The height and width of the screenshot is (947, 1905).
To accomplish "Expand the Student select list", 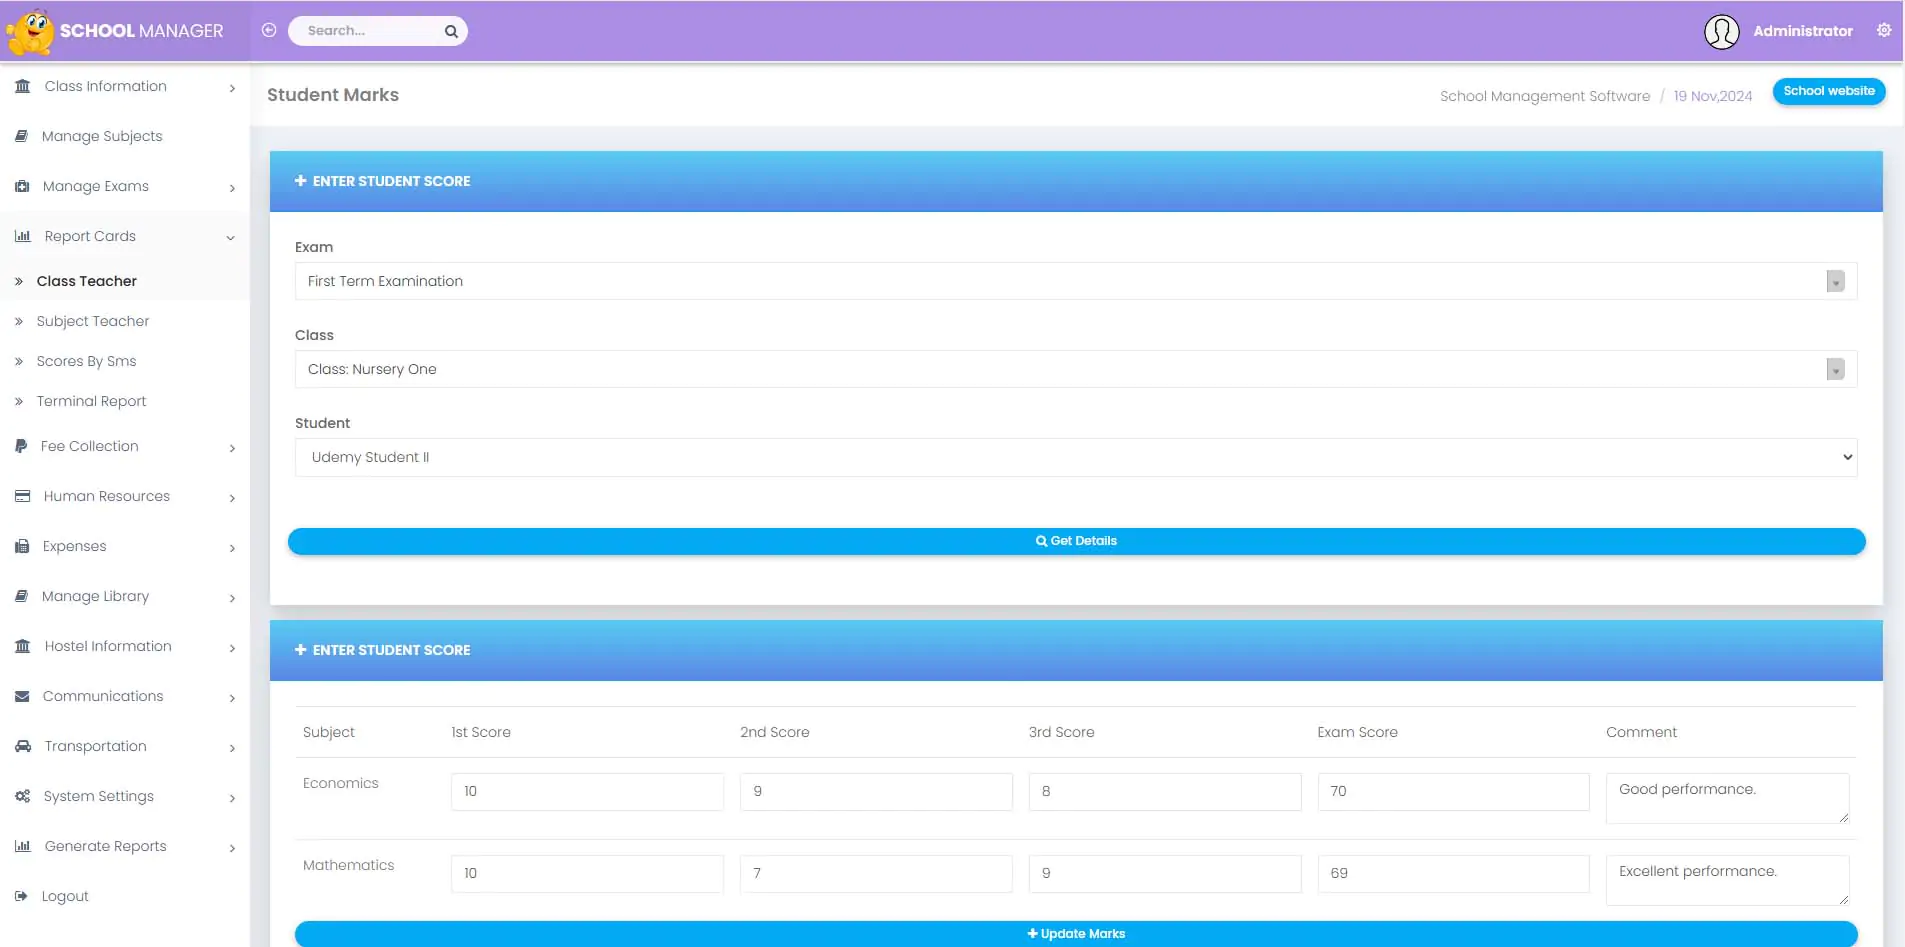I will pyautogui.click(x=1075, y=457).
